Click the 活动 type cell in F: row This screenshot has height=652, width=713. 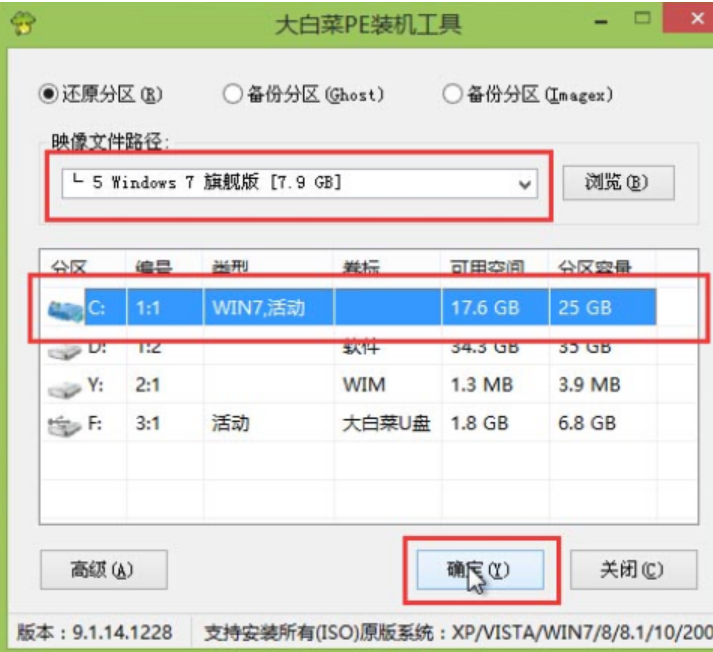tap(230, 424)
